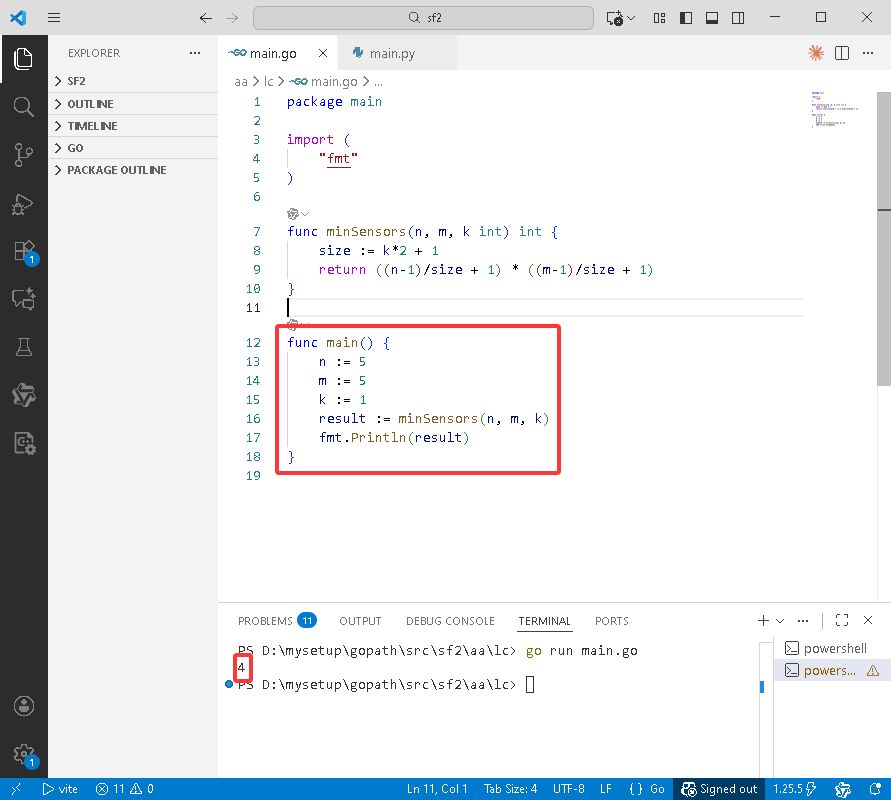This screenshot has height=800, width=891.
Task: Open the Testing flask view
Action: point(23,347)
